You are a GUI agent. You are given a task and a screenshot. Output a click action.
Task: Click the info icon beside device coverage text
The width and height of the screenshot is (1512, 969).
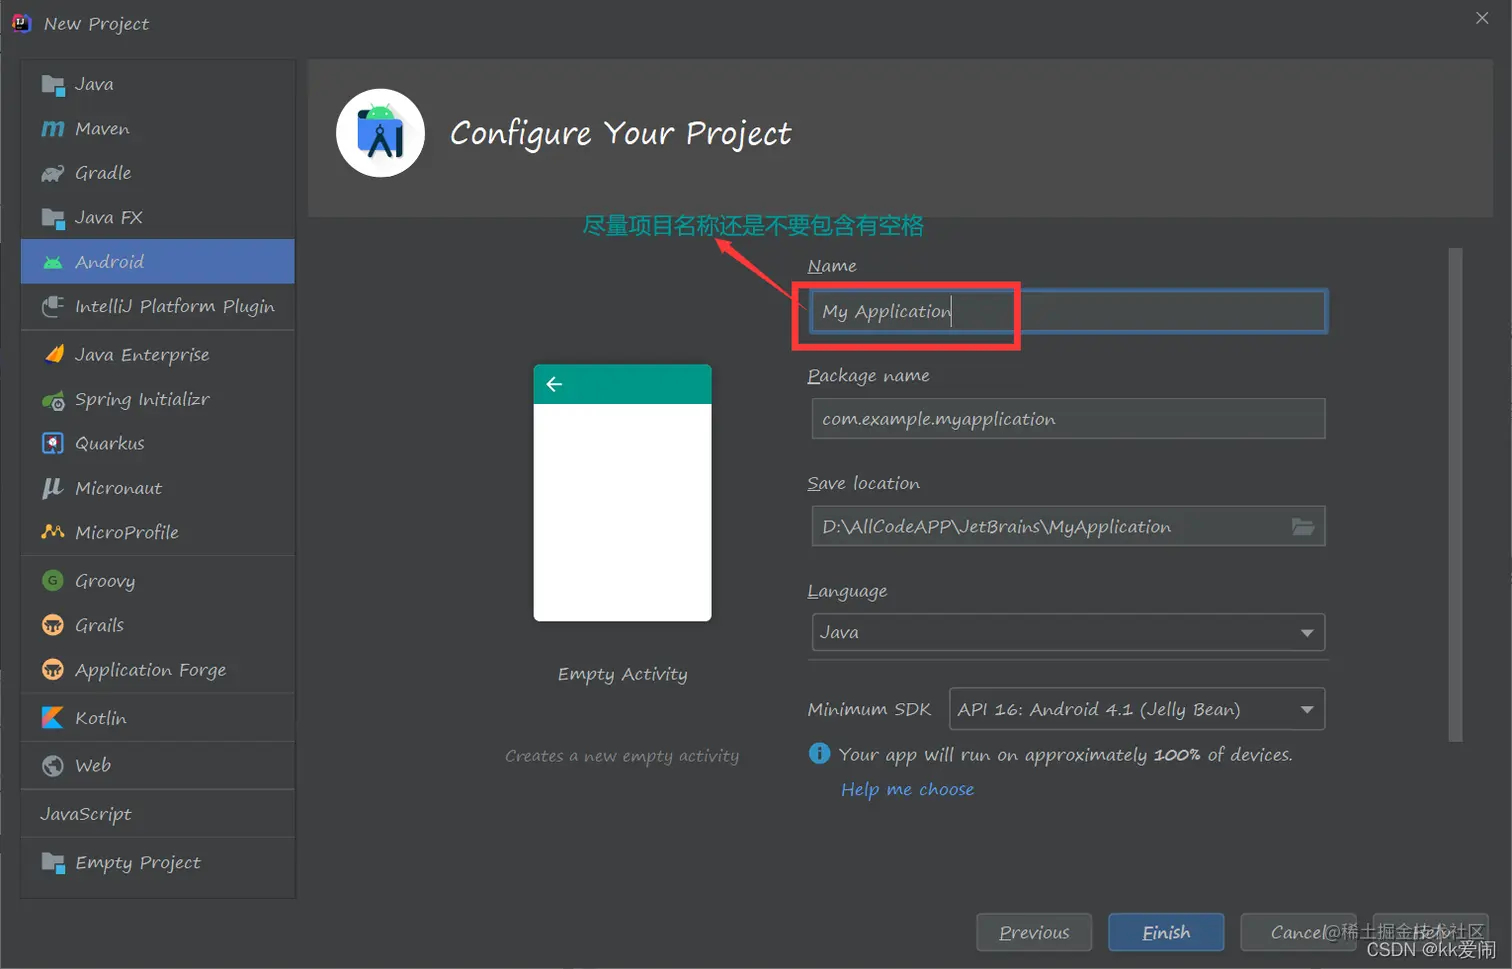[819, 753]
